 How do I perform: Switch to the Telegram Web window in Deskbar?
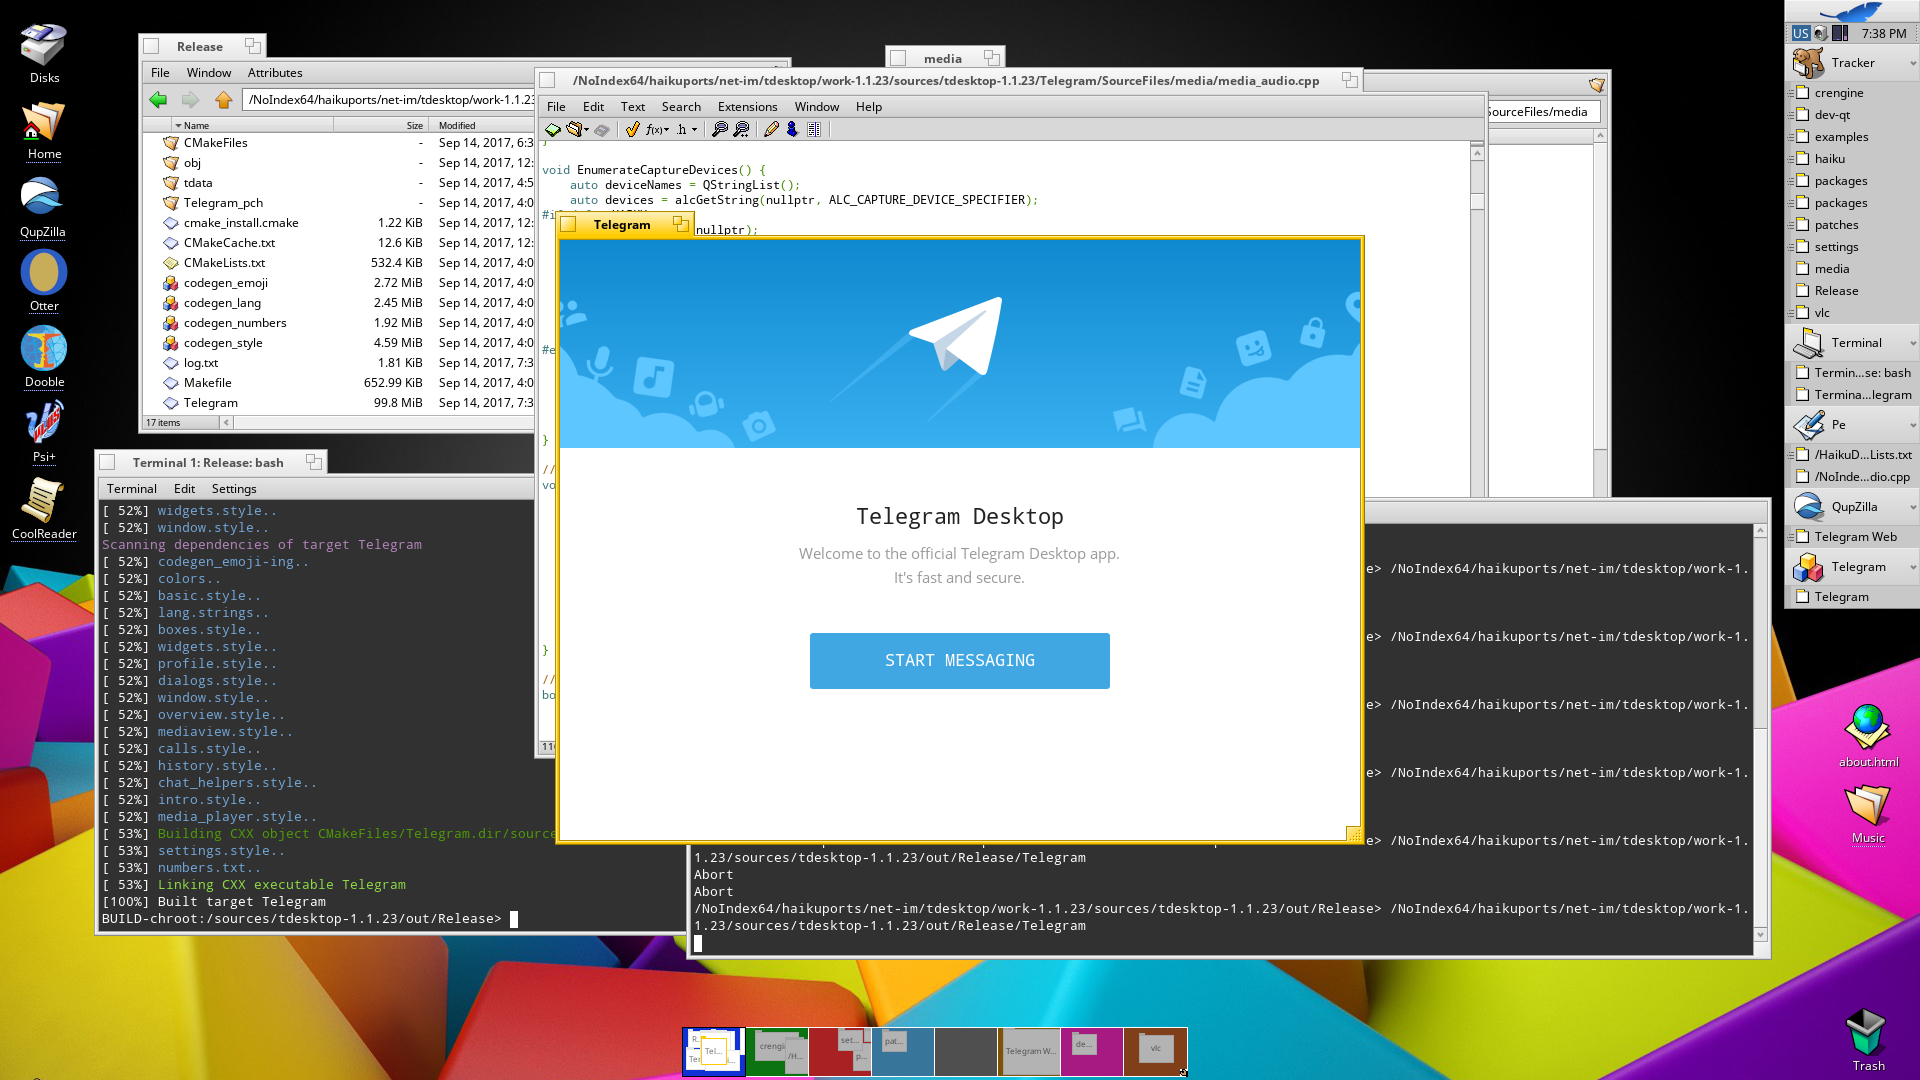click(1852, 537)
